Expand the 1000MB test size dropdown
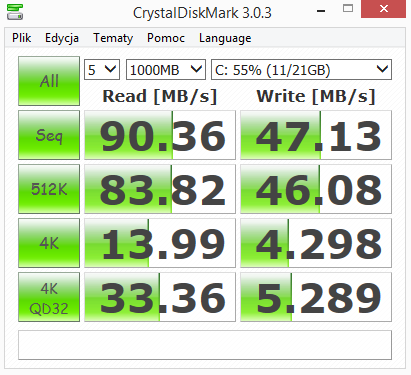Screen dimensions: 411x375 point(166,70)
